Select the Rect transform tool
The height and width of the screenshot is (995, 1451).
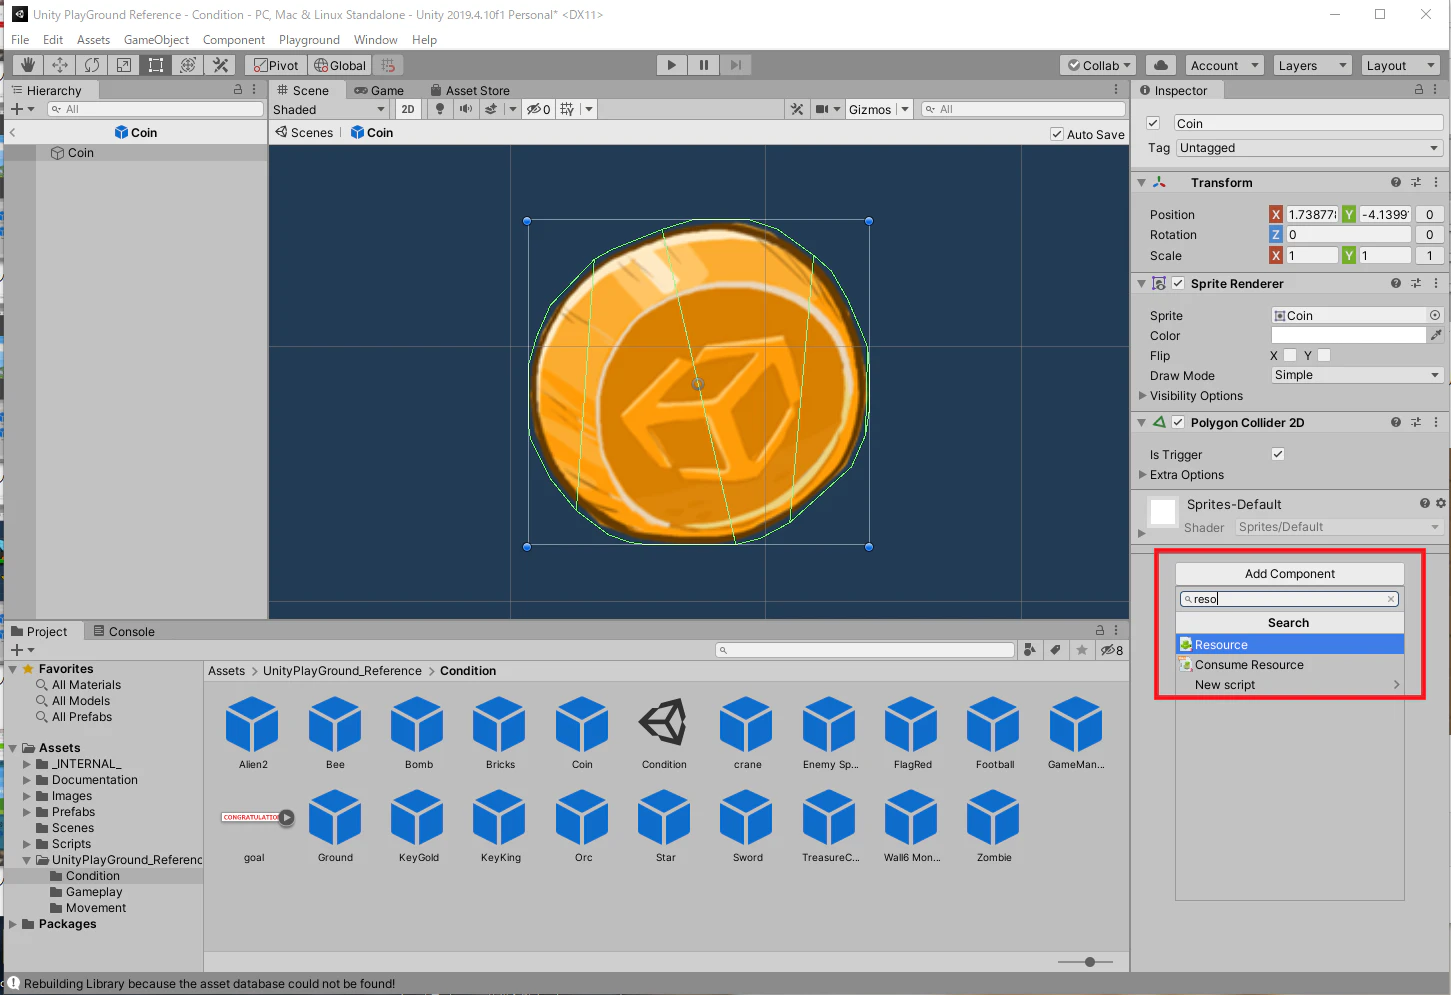pyautogui.click(x=156, y=65)
